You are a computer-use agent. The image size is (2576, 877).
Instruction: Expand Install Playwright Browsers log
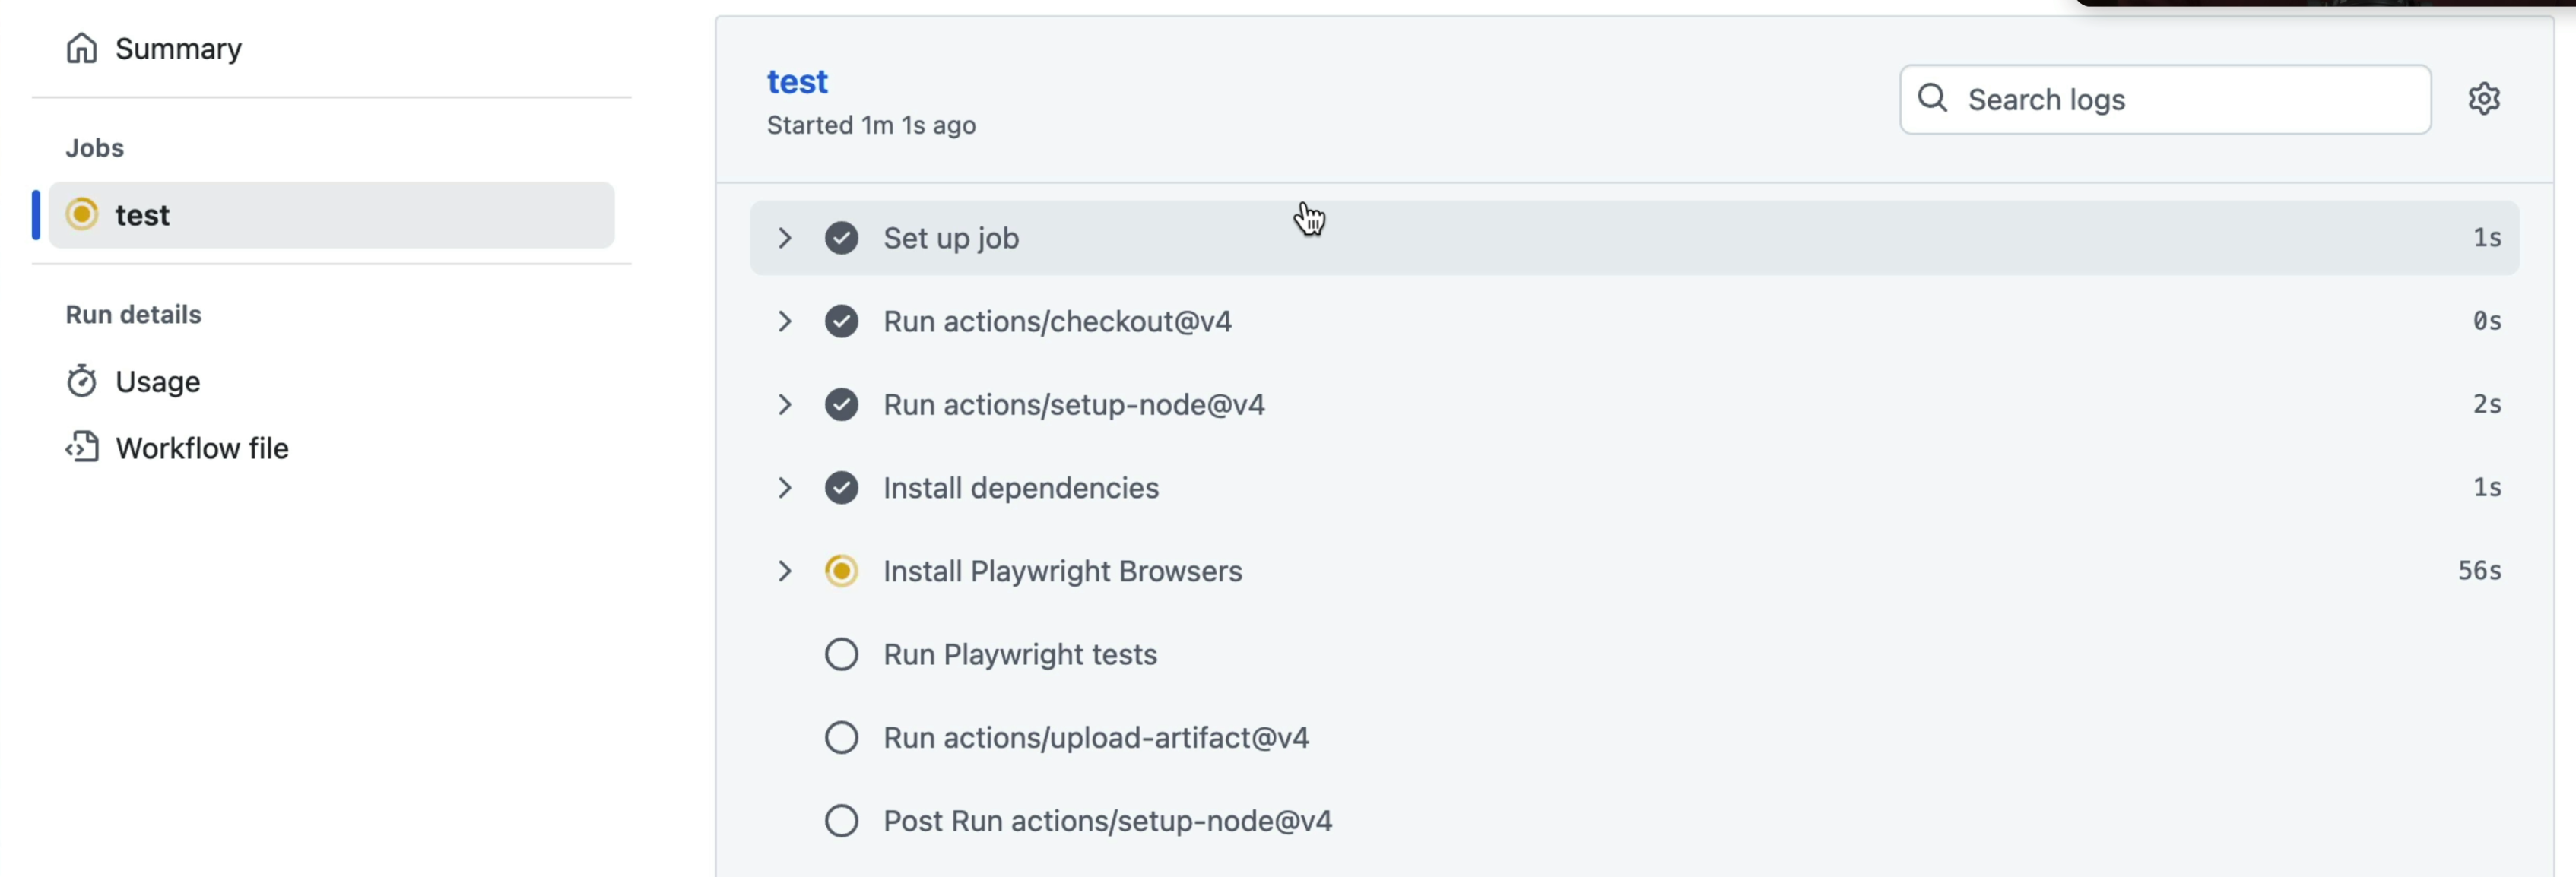785,571
